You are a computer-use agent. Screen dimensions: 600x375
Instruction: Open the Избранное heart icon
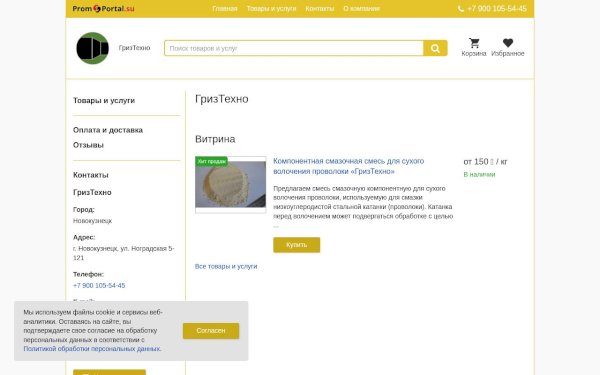click(x=508, y=43)
